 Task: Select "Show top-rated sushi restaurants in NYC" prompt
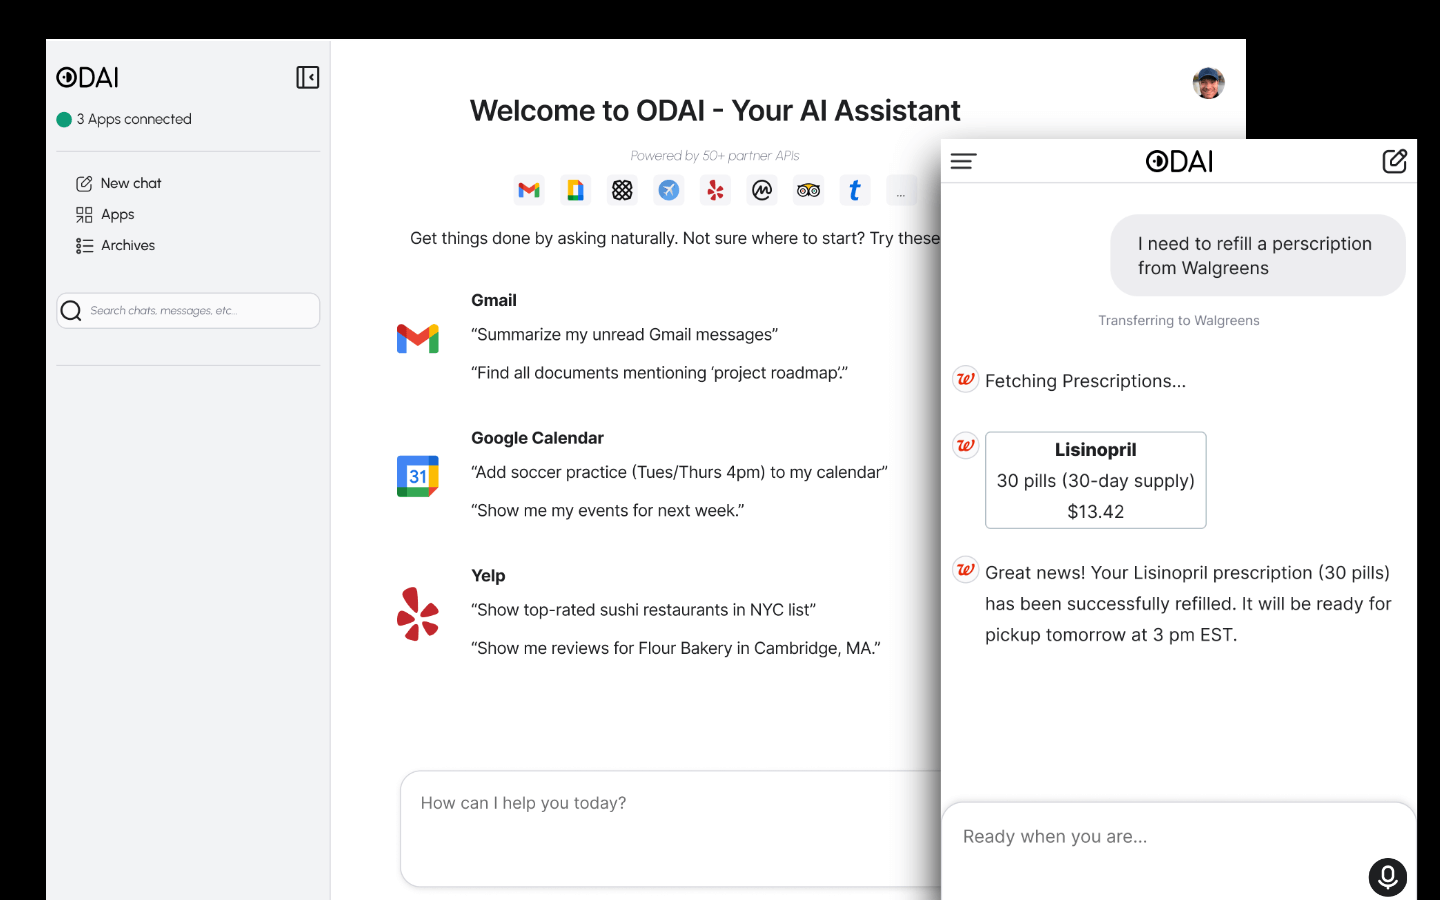point(644,610)
